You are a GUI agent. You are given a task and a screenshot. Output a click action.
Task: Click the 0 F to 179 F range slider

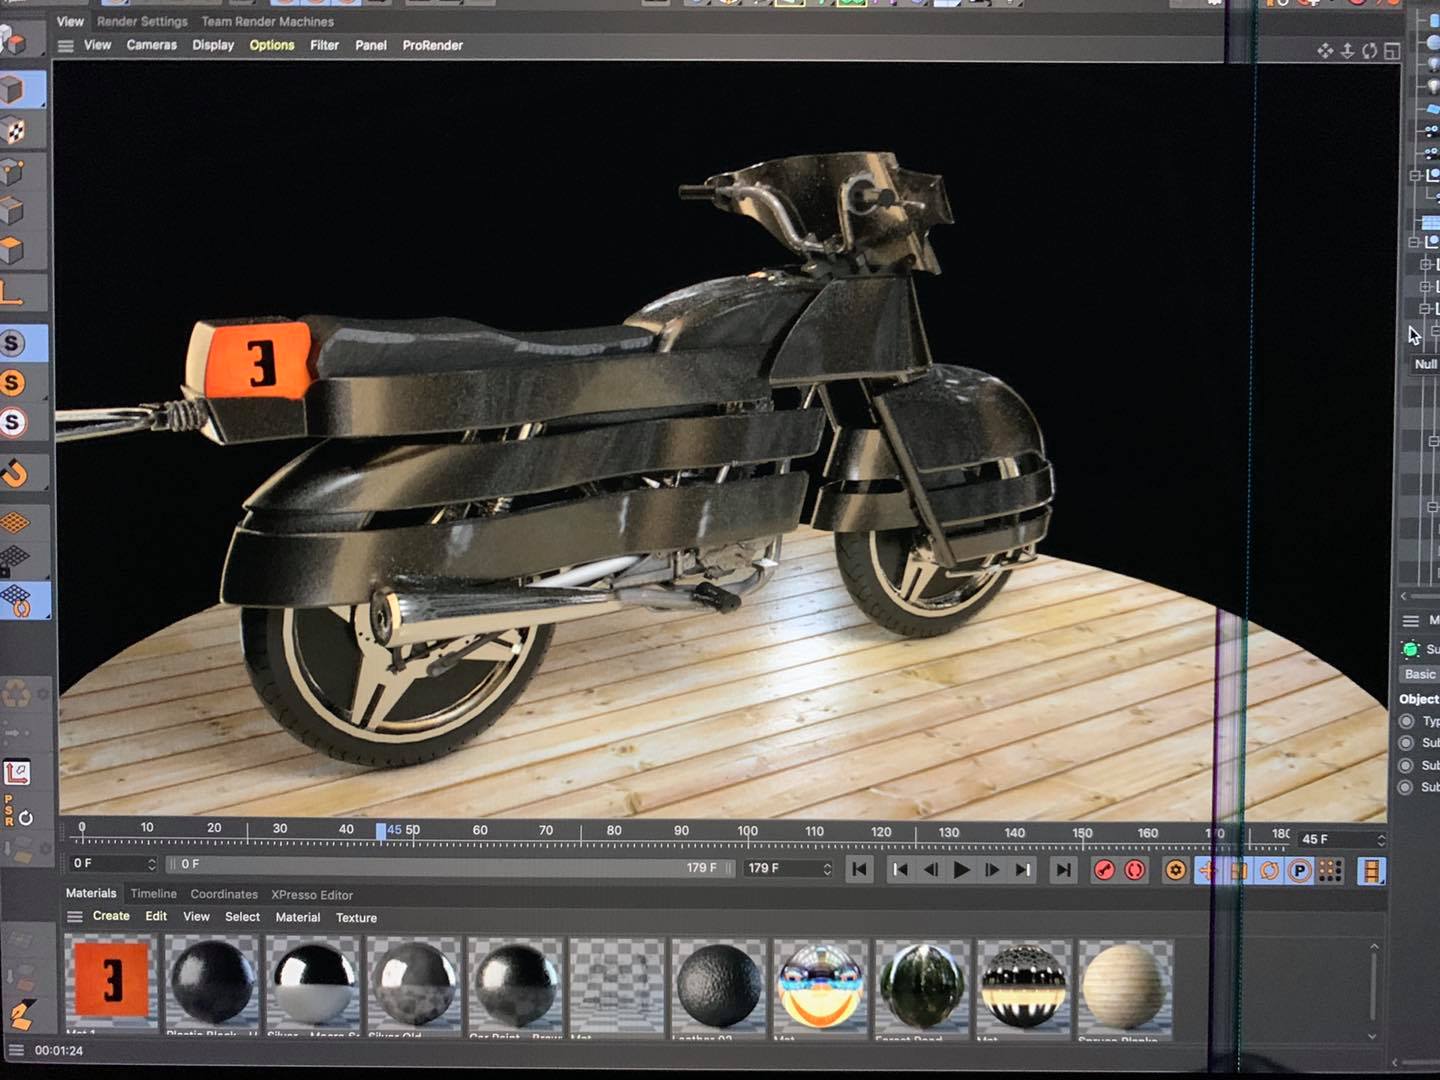(450, 866)
